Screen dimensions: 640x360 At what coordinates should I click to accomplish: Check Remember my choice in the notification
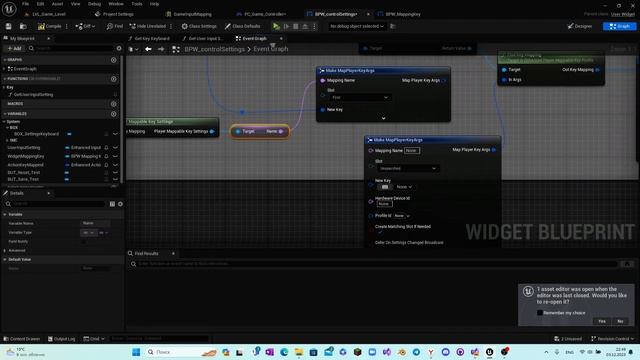[x=540, y=313]
